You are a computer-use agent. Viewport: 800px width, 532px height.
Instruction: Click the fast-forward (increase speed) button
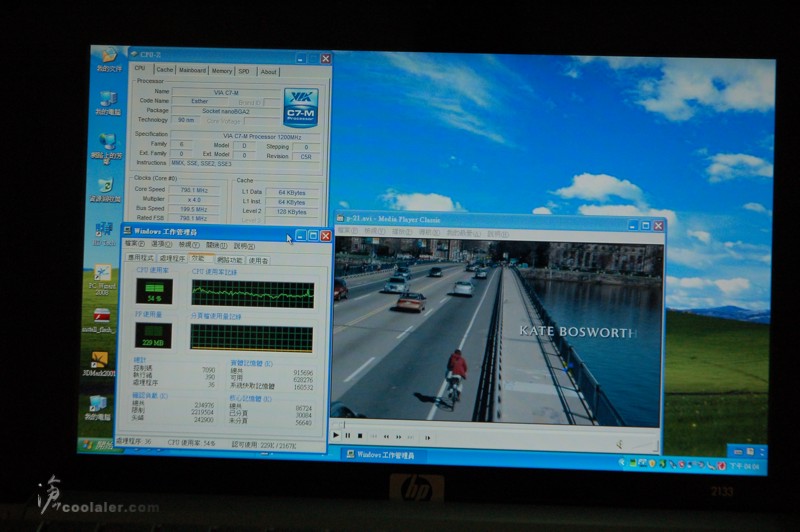pyautogui.click(x=398, y=437)
